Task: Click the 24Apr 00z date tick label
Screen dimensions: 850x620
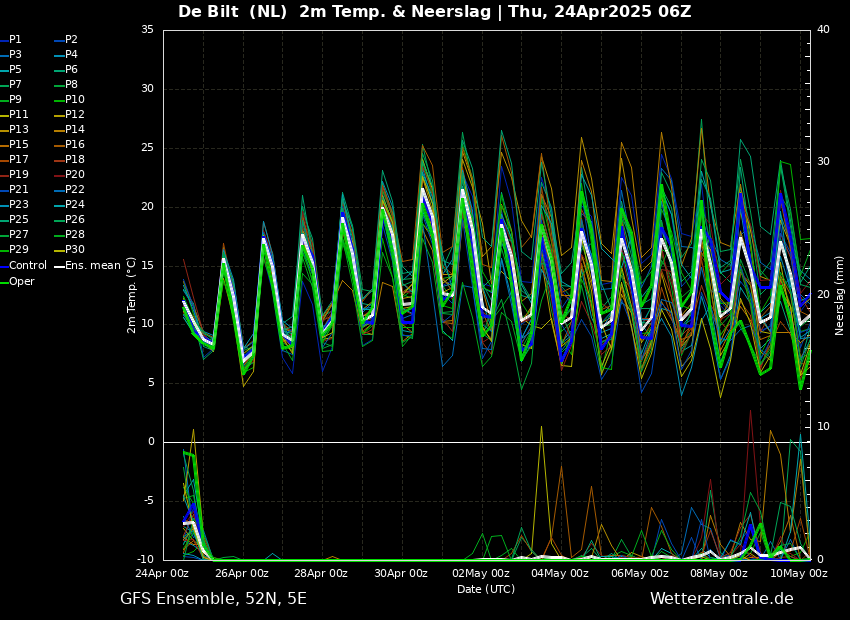Action: (x=162, y=573)
